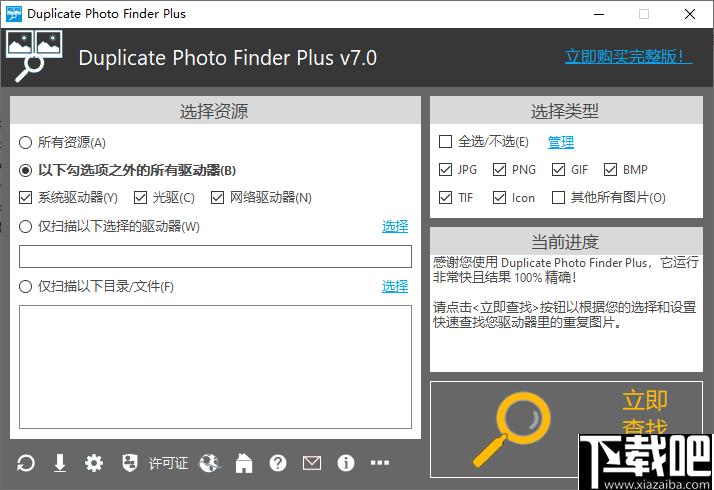Open settings with the gear icon
This screenshot has width=714, height=490.
click(94, 464)
